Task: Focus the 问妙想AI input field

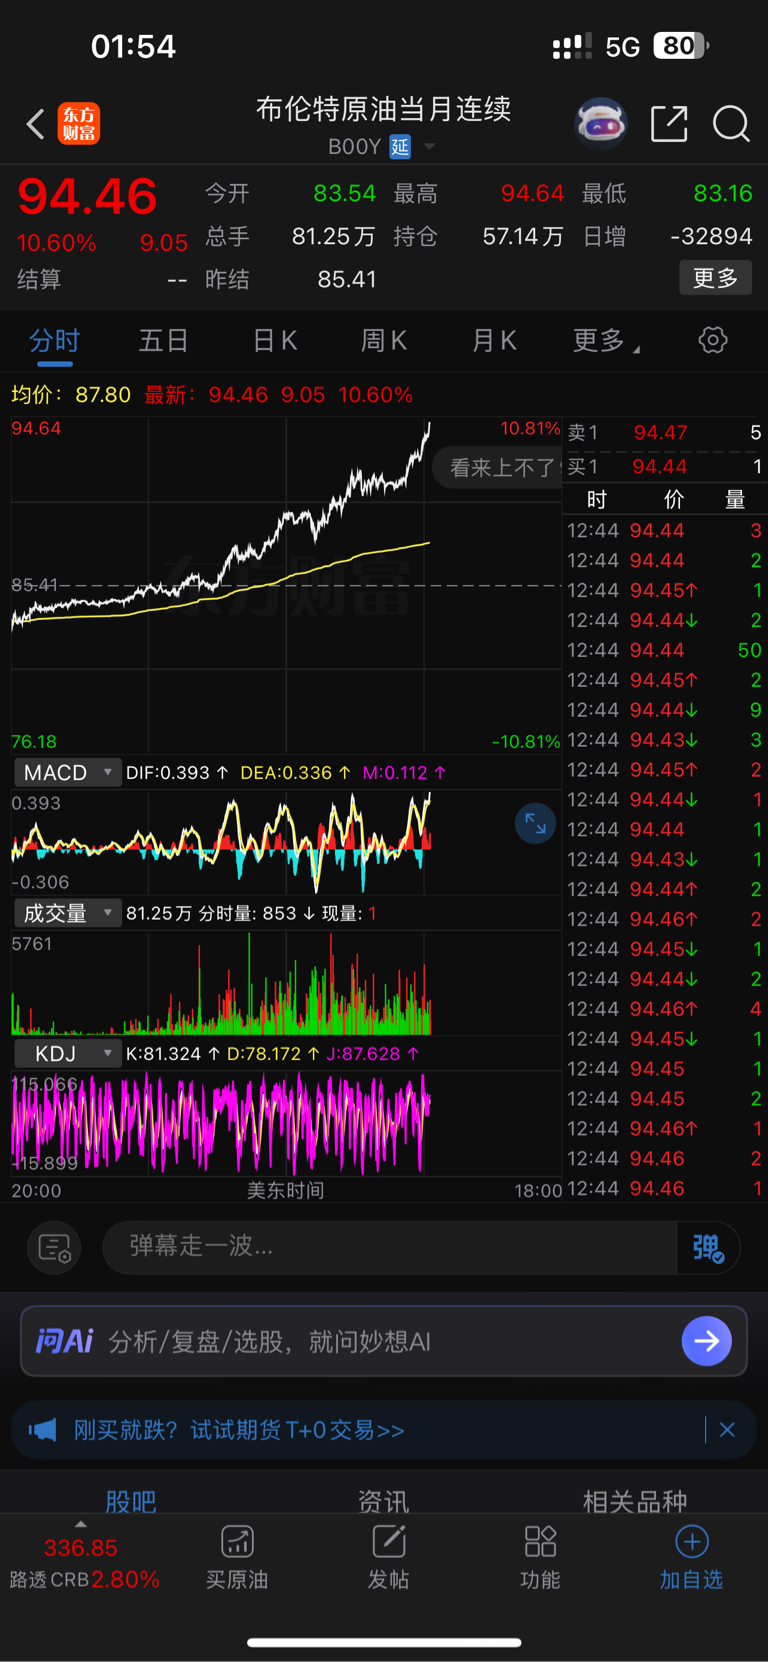Action: coord(384,1341)
